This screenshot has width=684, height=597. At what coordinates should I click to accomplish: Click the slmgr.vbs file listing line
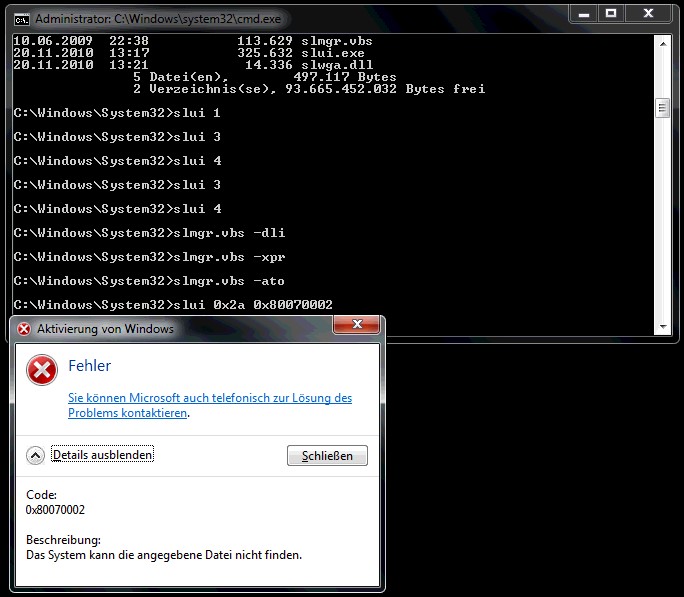click(x=193, y=41)
